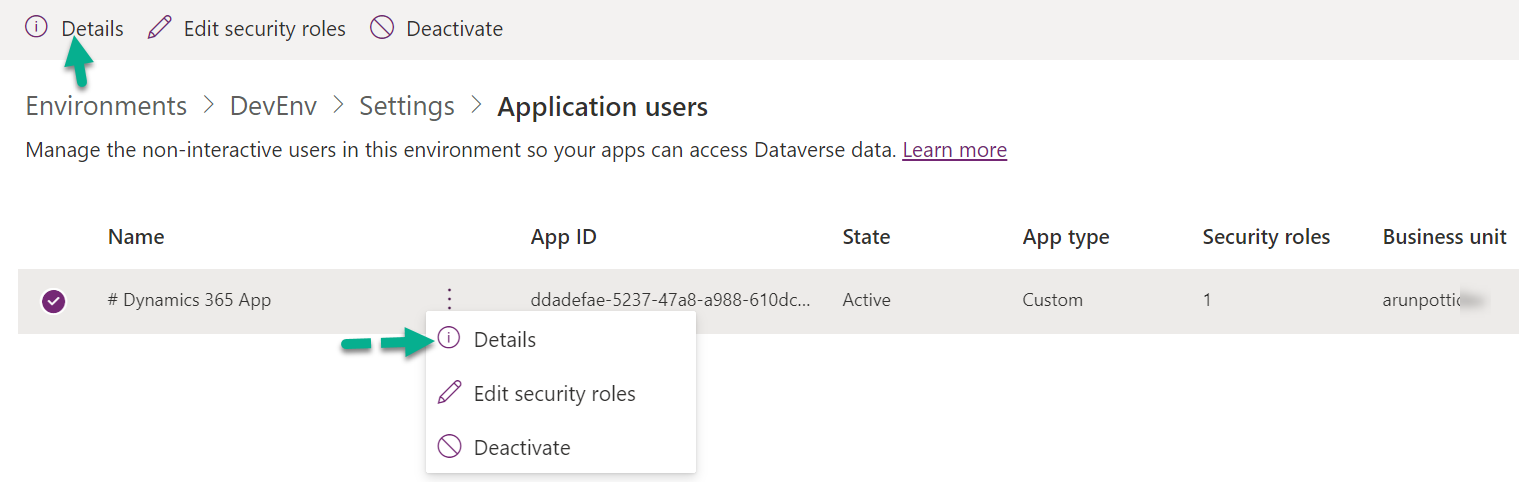This screenshot has height=482, width=1519.
Task: Click the Deactivate circle icon in context menu
Action: click(x=450, y=447)
